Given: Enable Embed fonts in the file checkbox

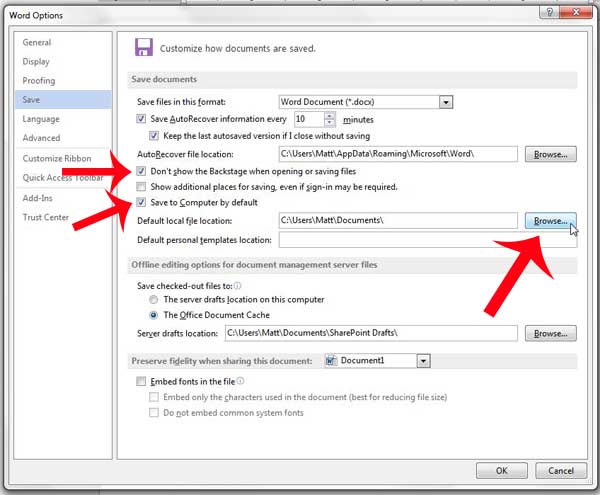Looking at the screenshot, I should pos(141,381).
